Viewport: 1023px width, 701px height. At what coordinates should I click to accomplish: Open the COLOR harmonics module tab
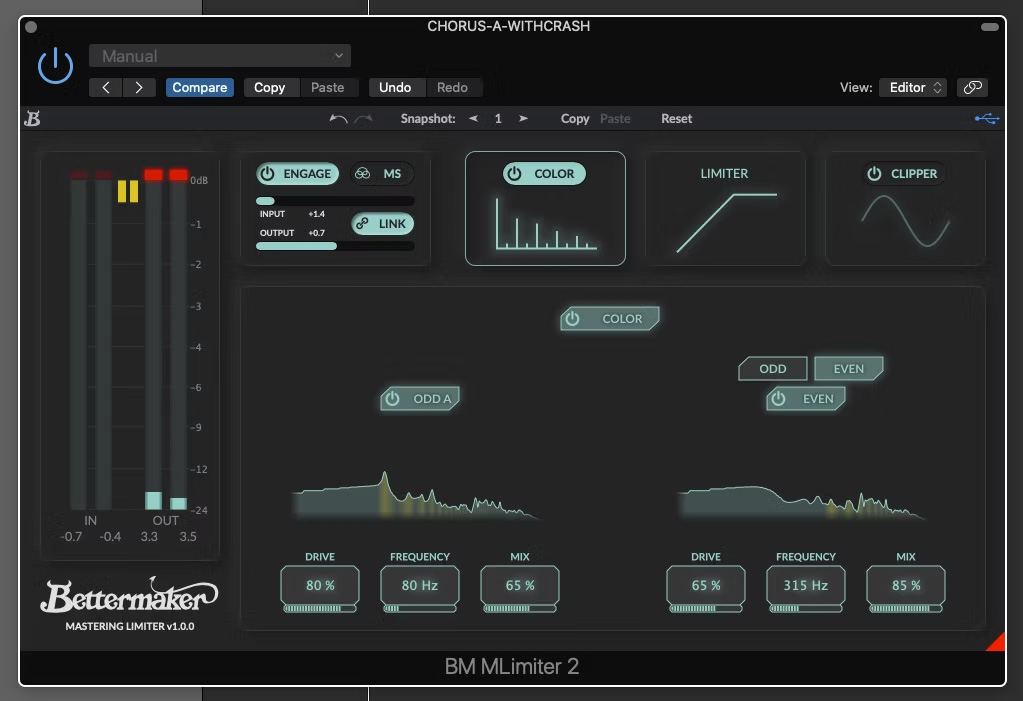point(545,224)
